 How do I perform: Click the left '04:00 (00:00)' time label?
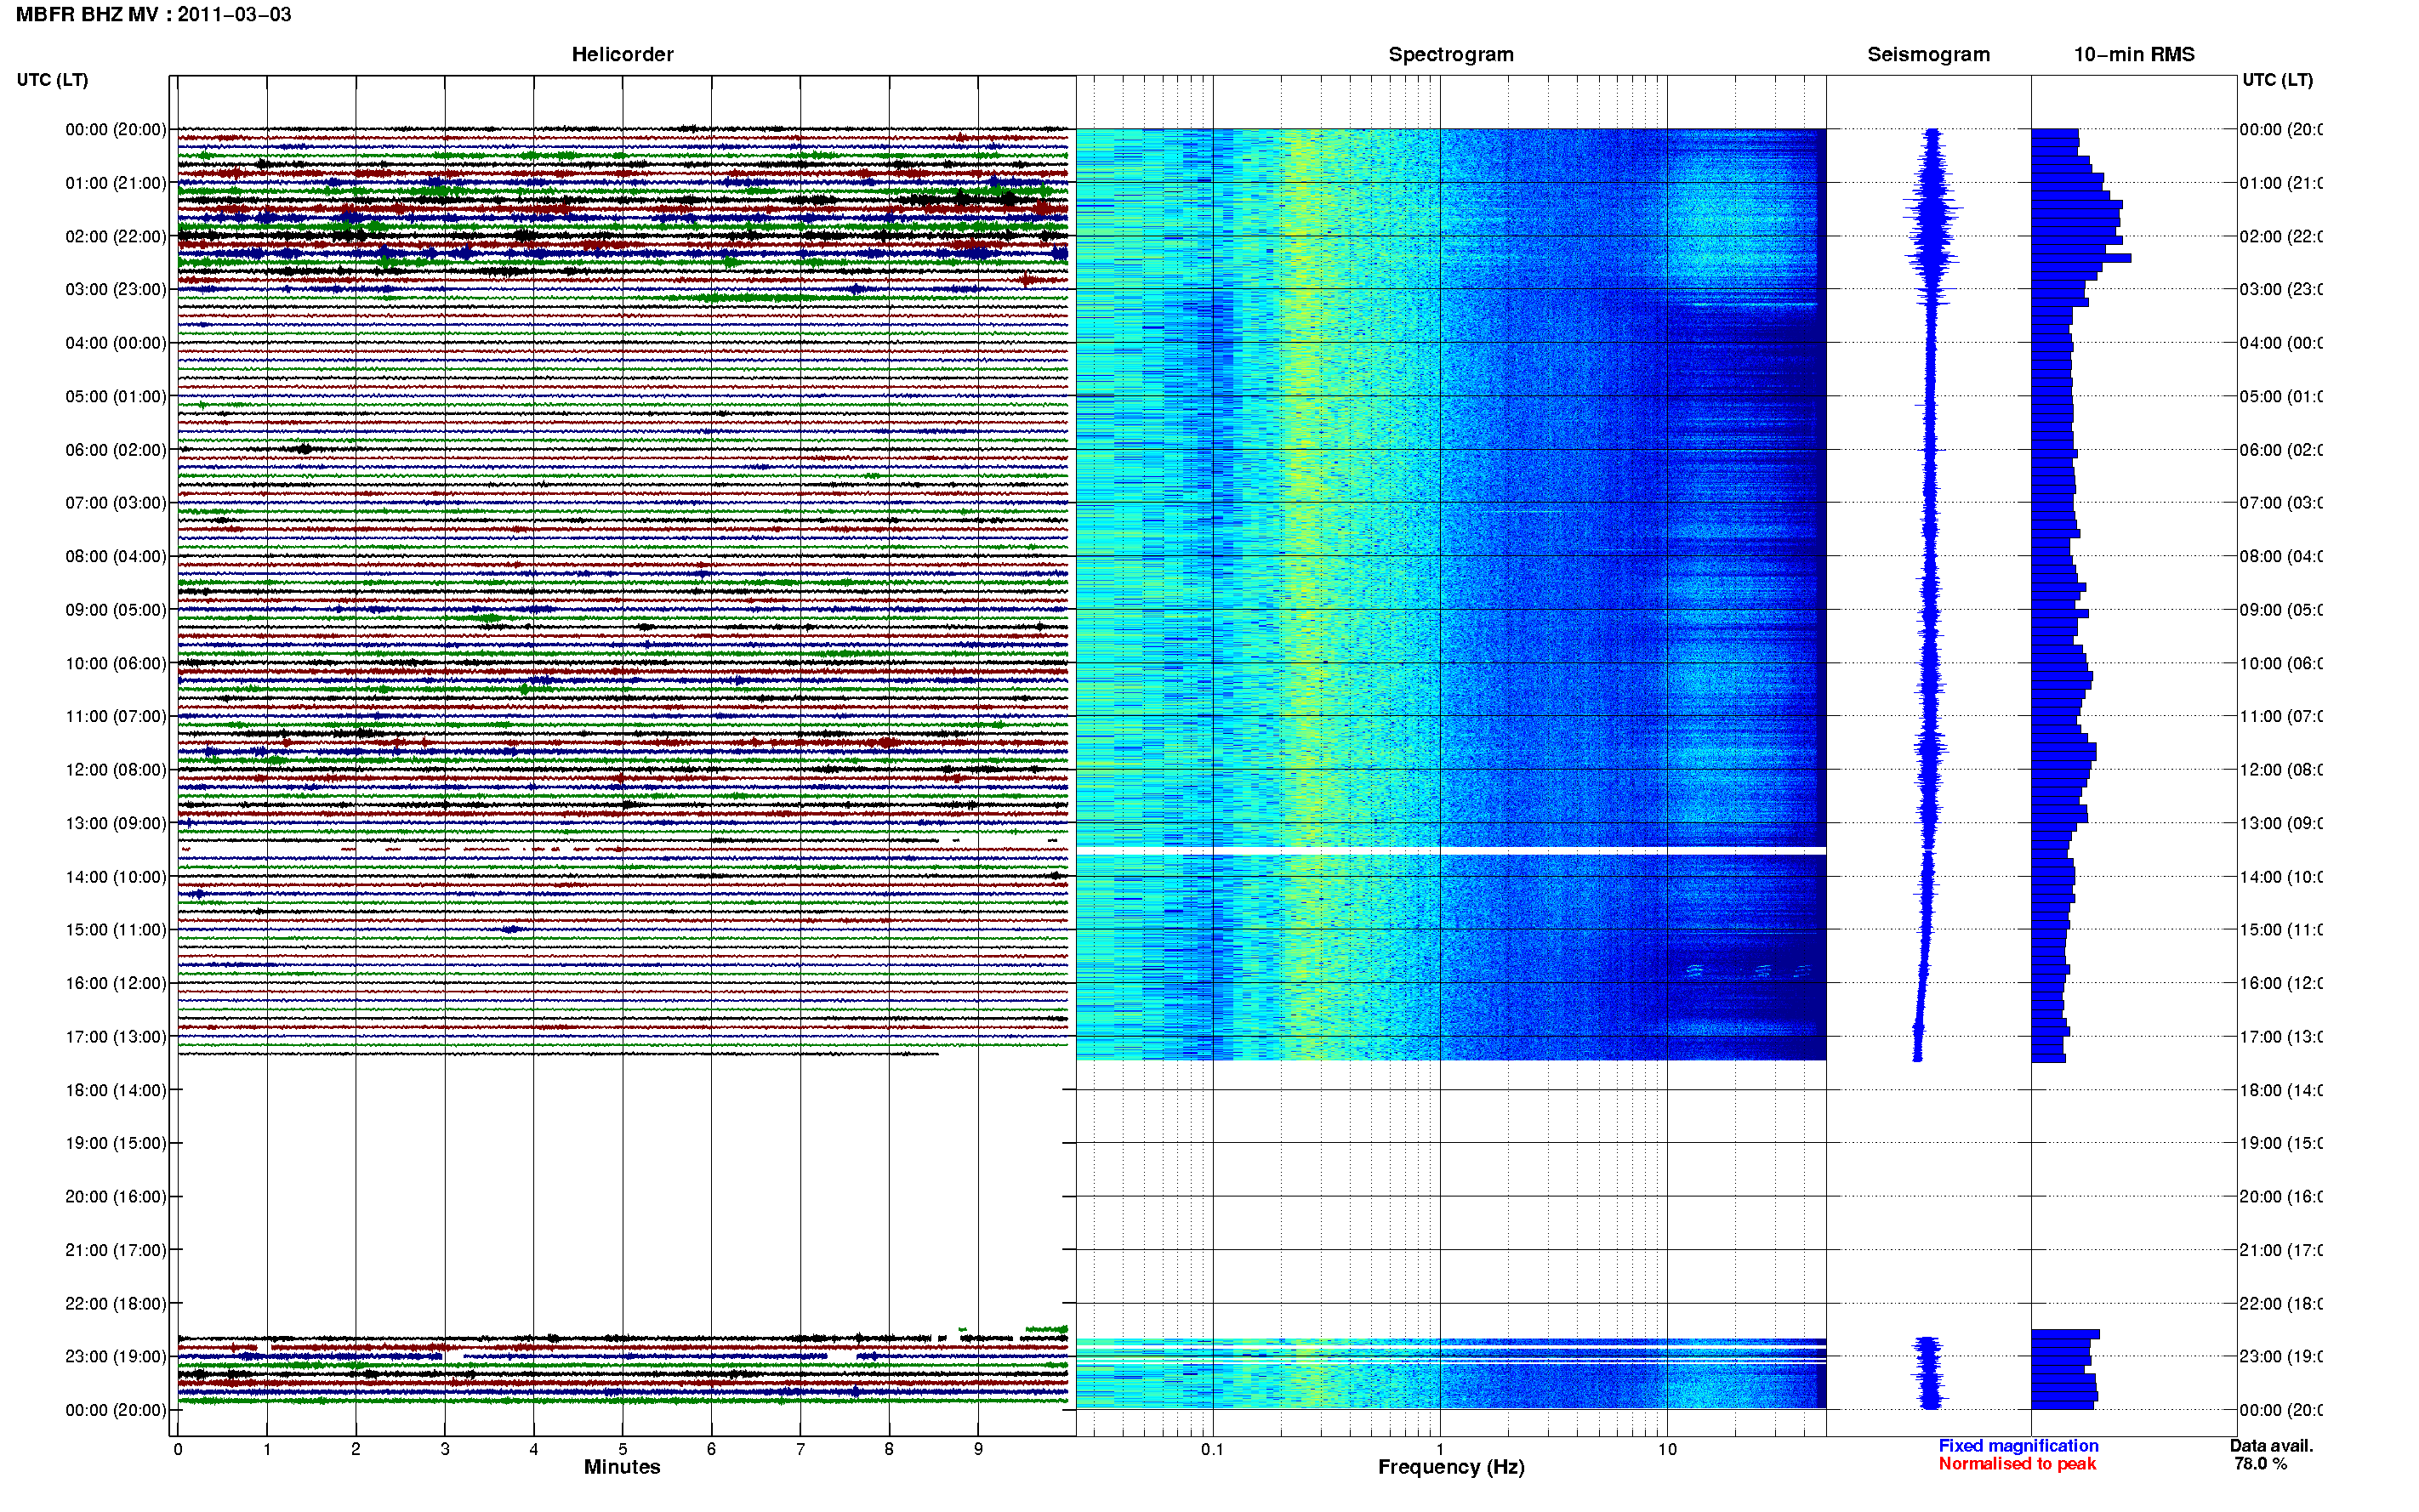116,343
